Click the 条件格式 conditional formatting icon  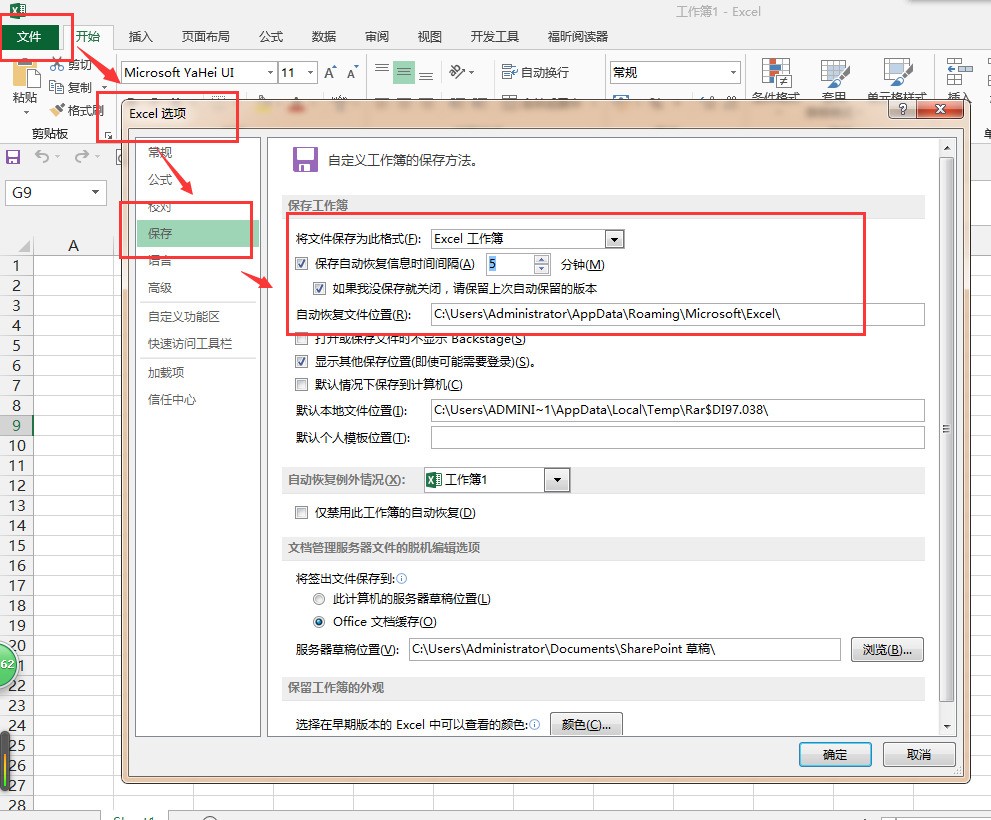click(775, 72)
